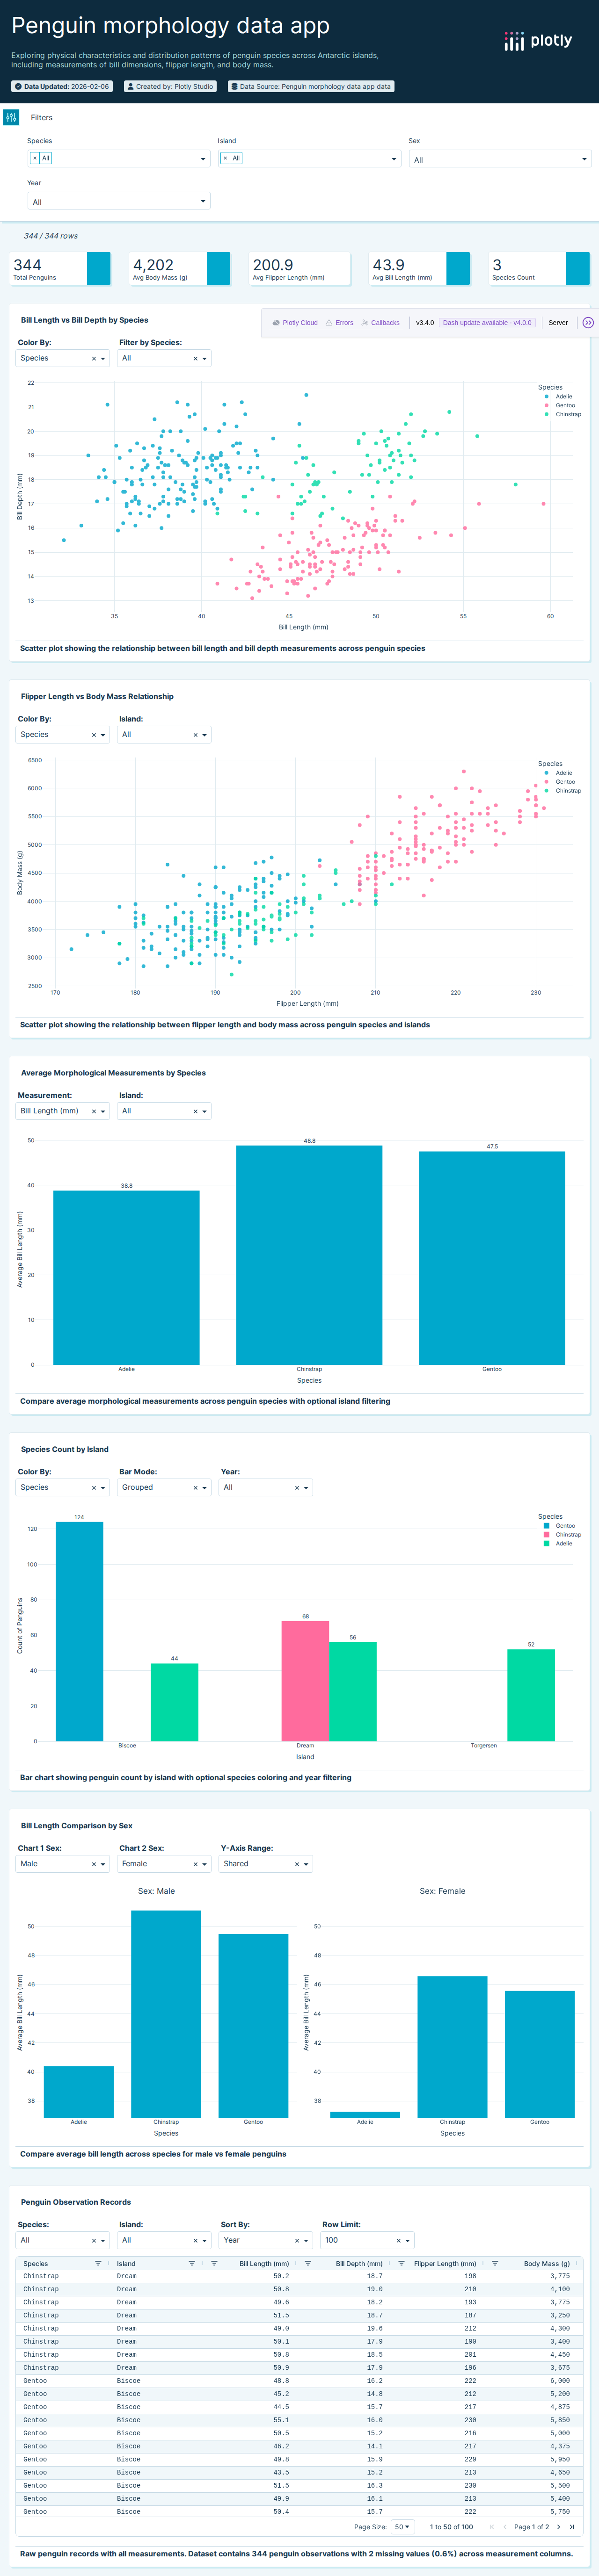The height and width of the screenshot is (2576, 599).
Task: Clear the Measurement selection
Action: tap(94, 1111)
